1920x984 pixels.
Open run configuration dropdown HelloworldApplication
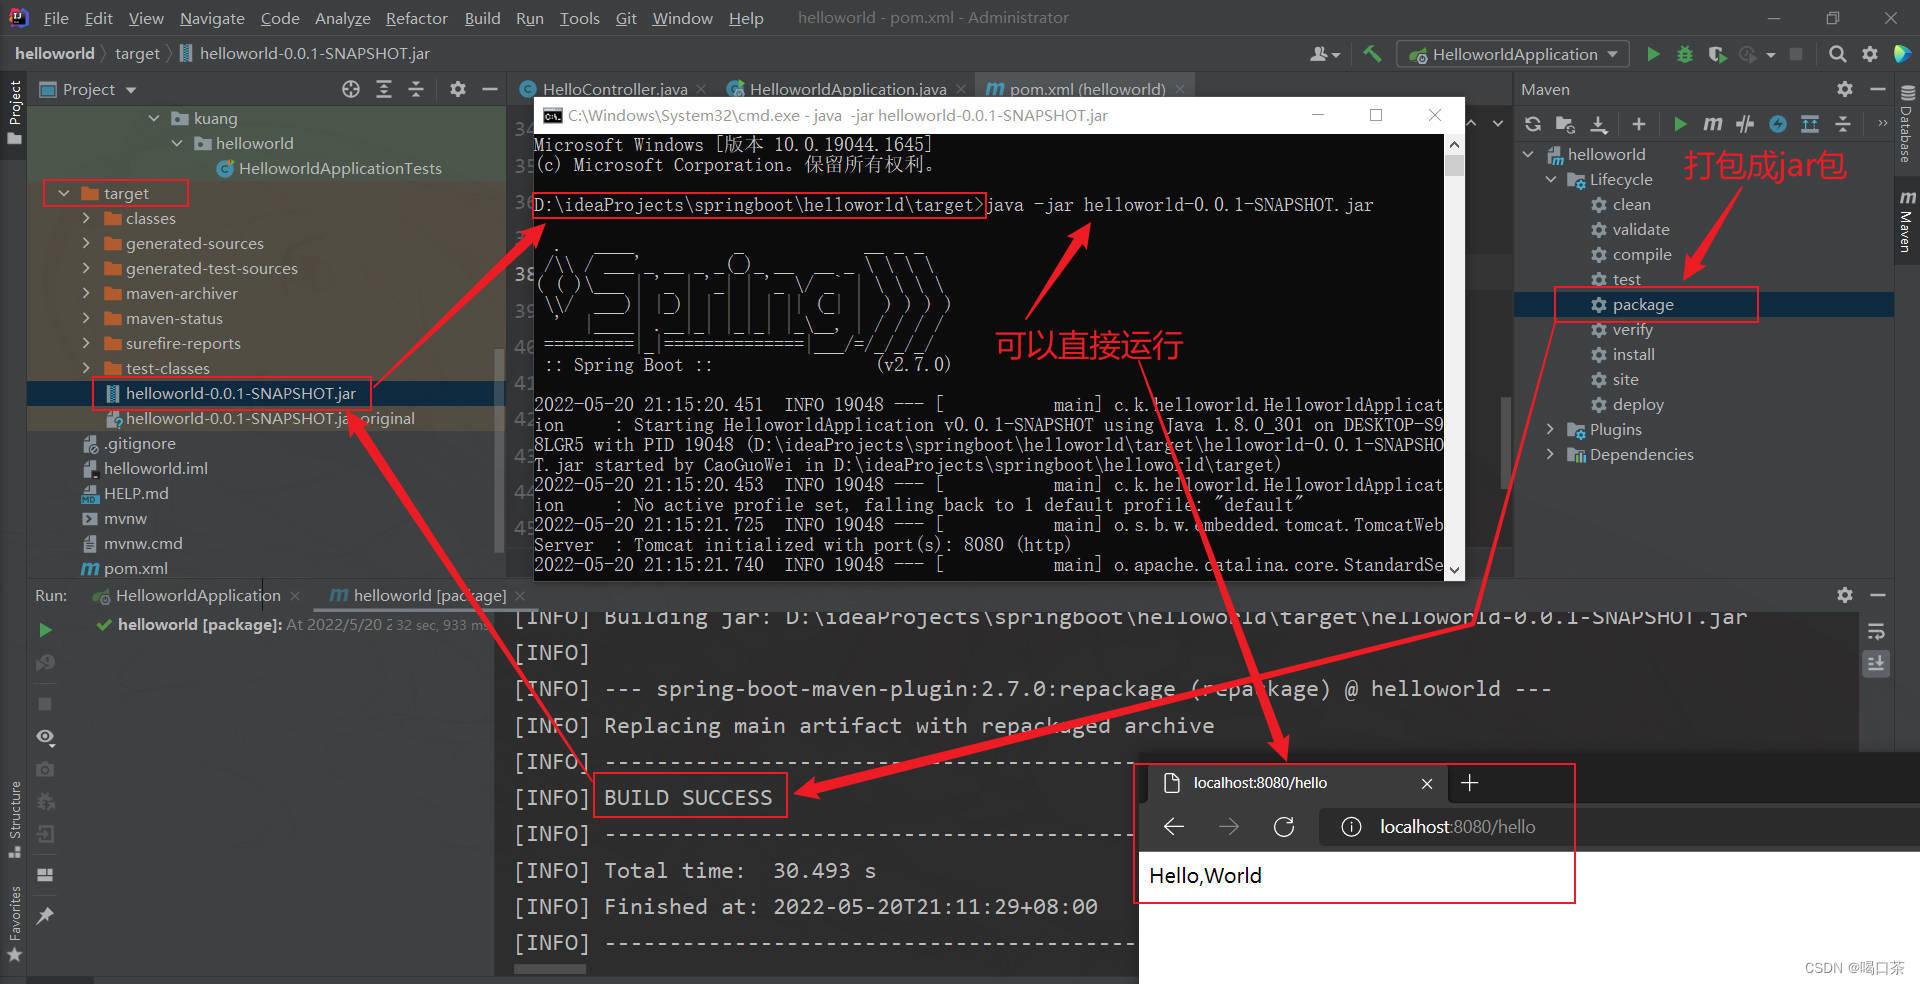(1513, 54)
